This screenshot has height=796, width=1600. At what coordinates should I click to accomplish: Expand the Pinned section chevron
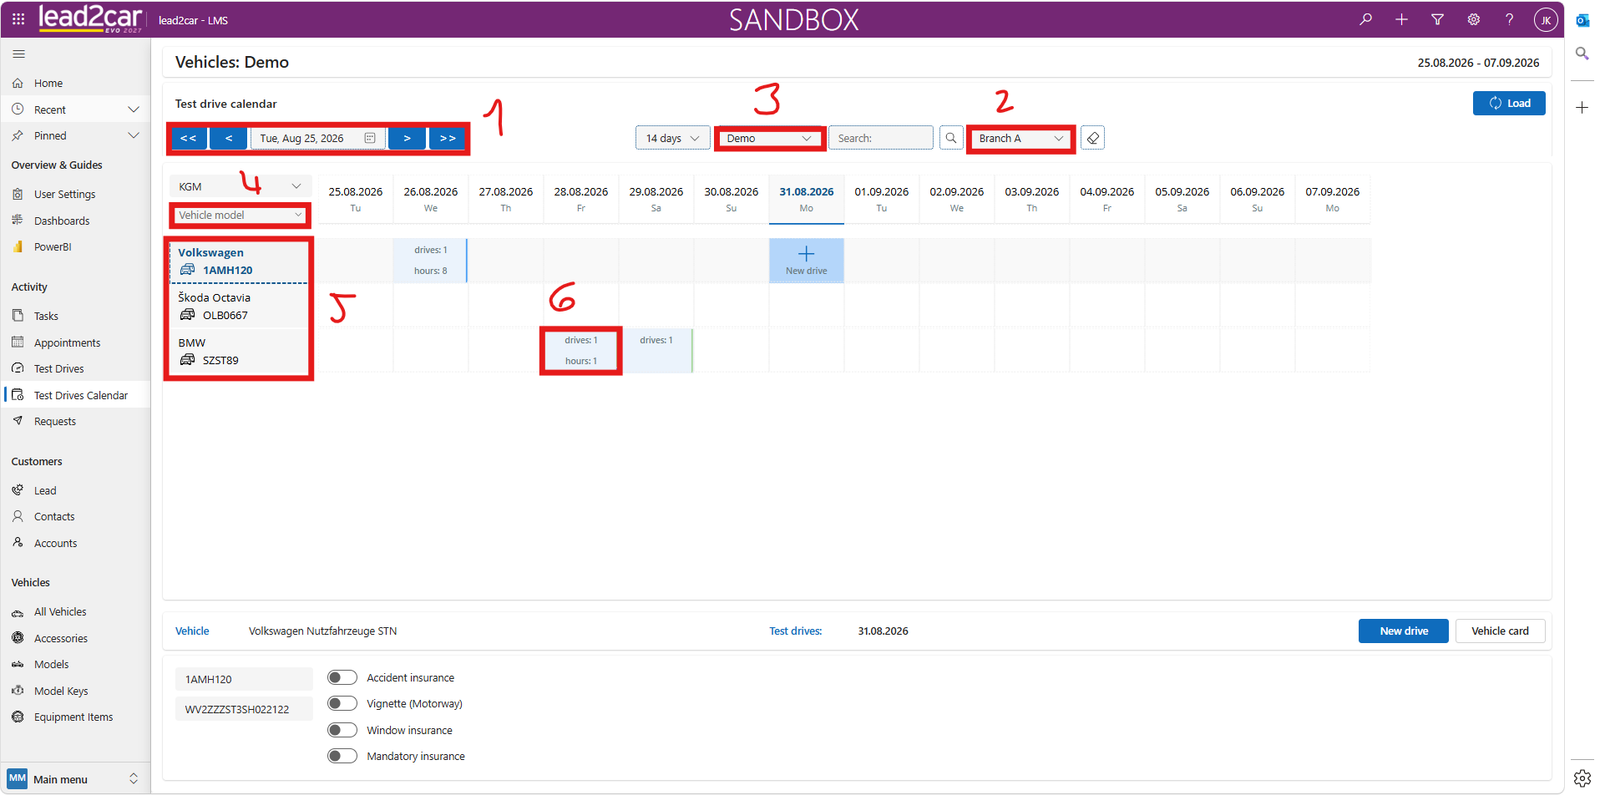point(133,135)
